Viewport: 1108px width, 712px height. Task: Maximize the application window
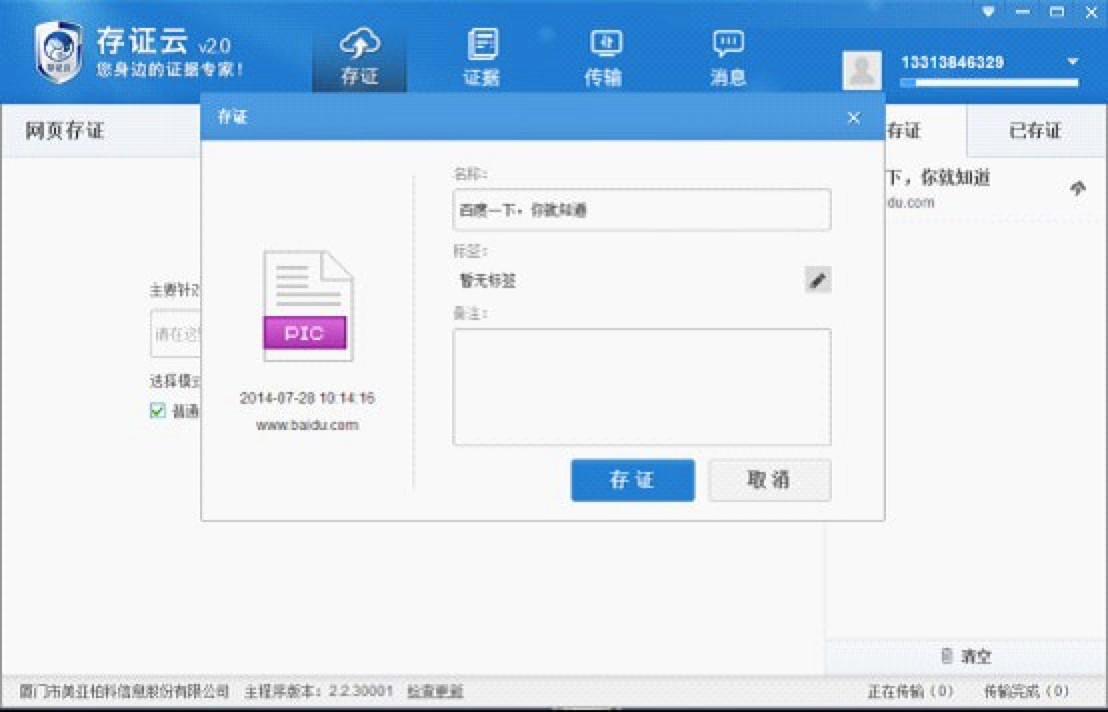tap(1057, 12)
